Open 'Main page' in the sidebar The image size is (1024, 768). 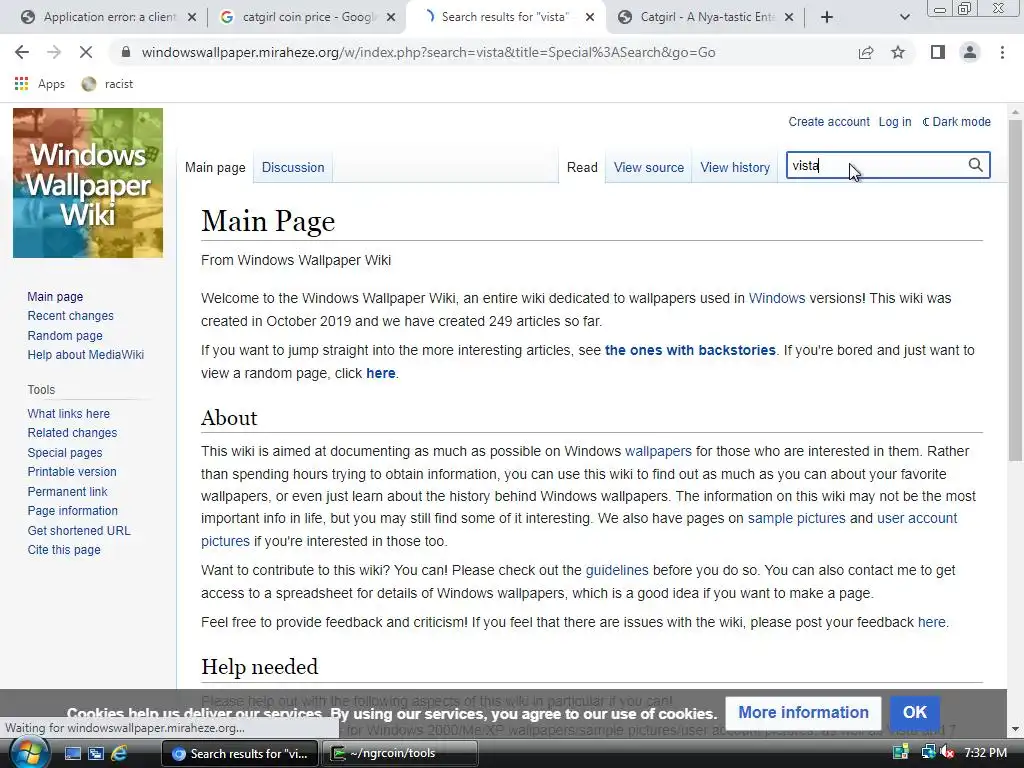[55, 296]
